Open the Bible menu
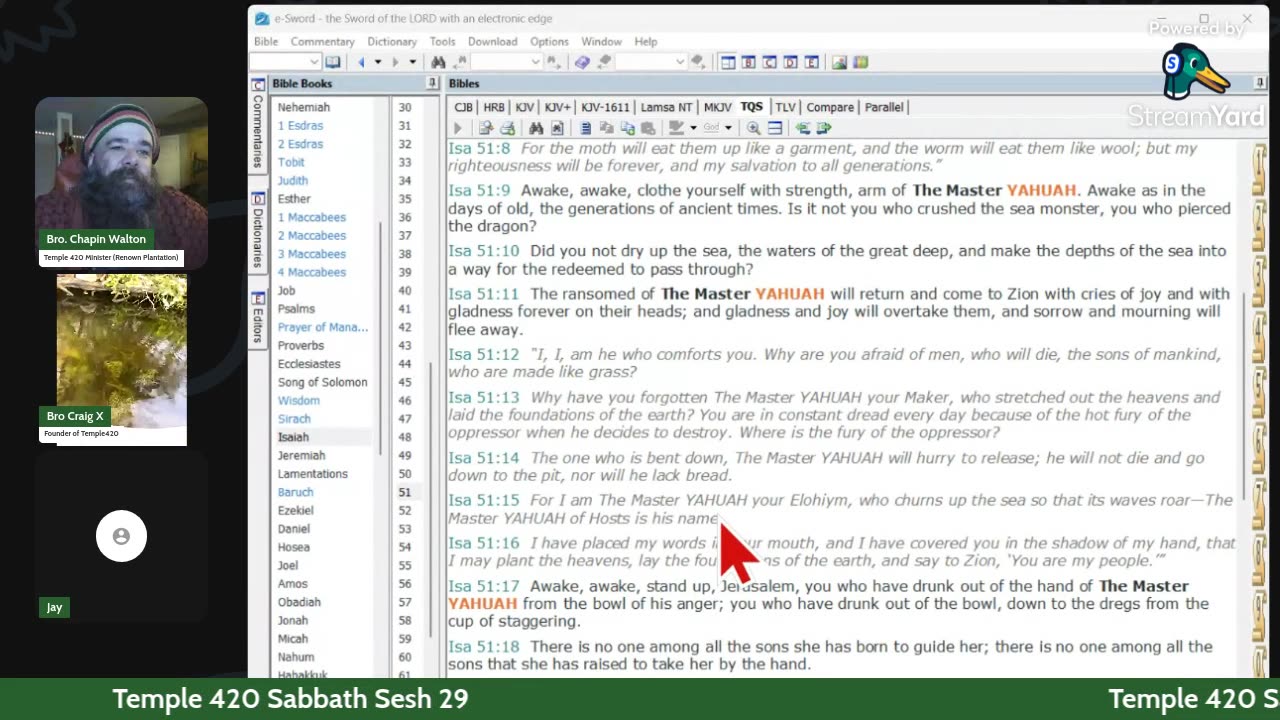The height and width of the screenshot is (720, 1280). pyautogui.click(x=266, y=42)
